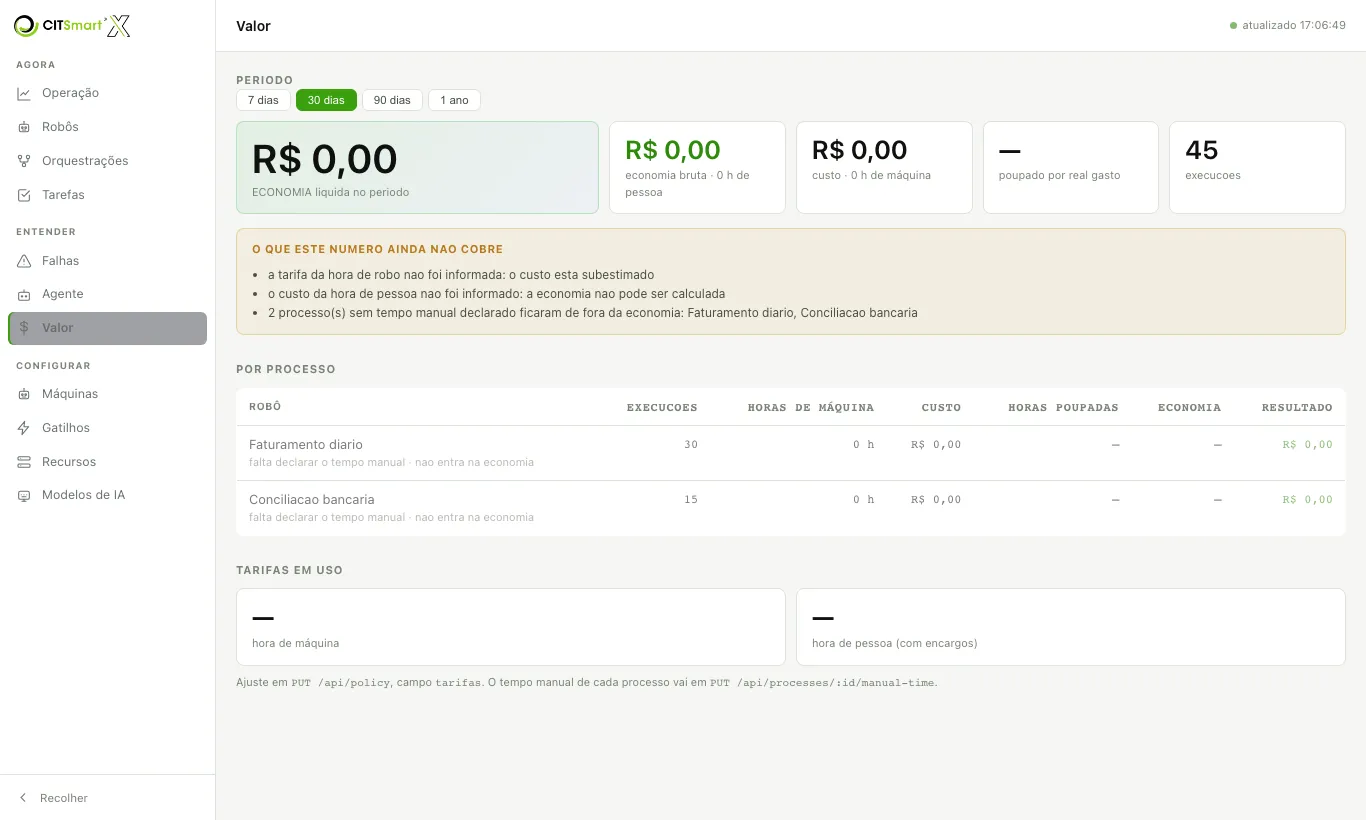Click the poupado por real gasto card
This screenshot has height=820, width=1366.
1071,168
